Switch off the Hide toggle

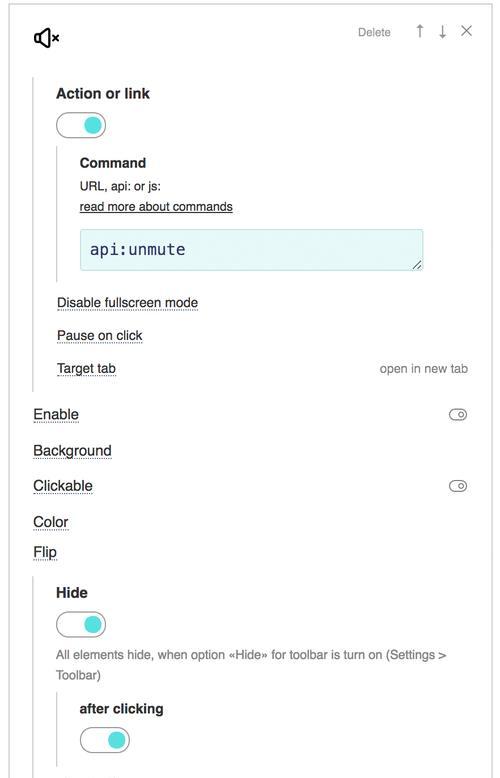tap(81, 624)
